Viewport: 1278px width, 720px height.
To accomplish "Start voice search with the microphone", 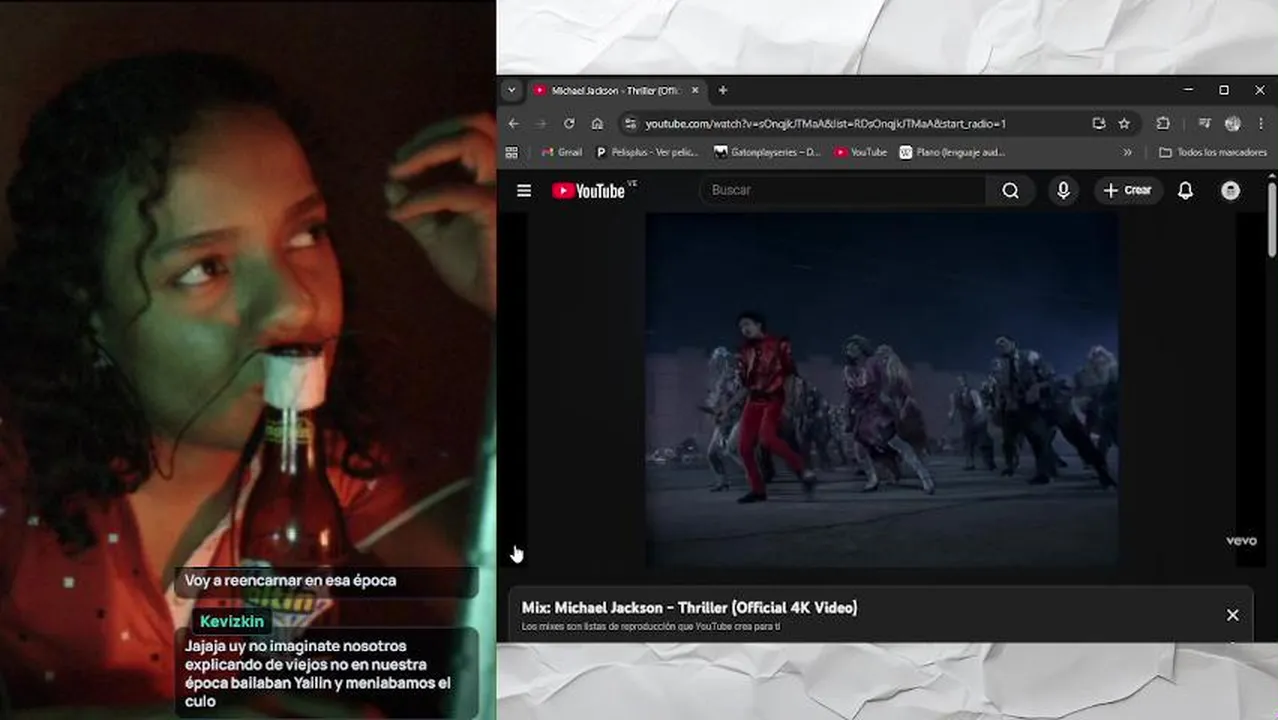I will pyautogui.click(x=1063, y=190).
